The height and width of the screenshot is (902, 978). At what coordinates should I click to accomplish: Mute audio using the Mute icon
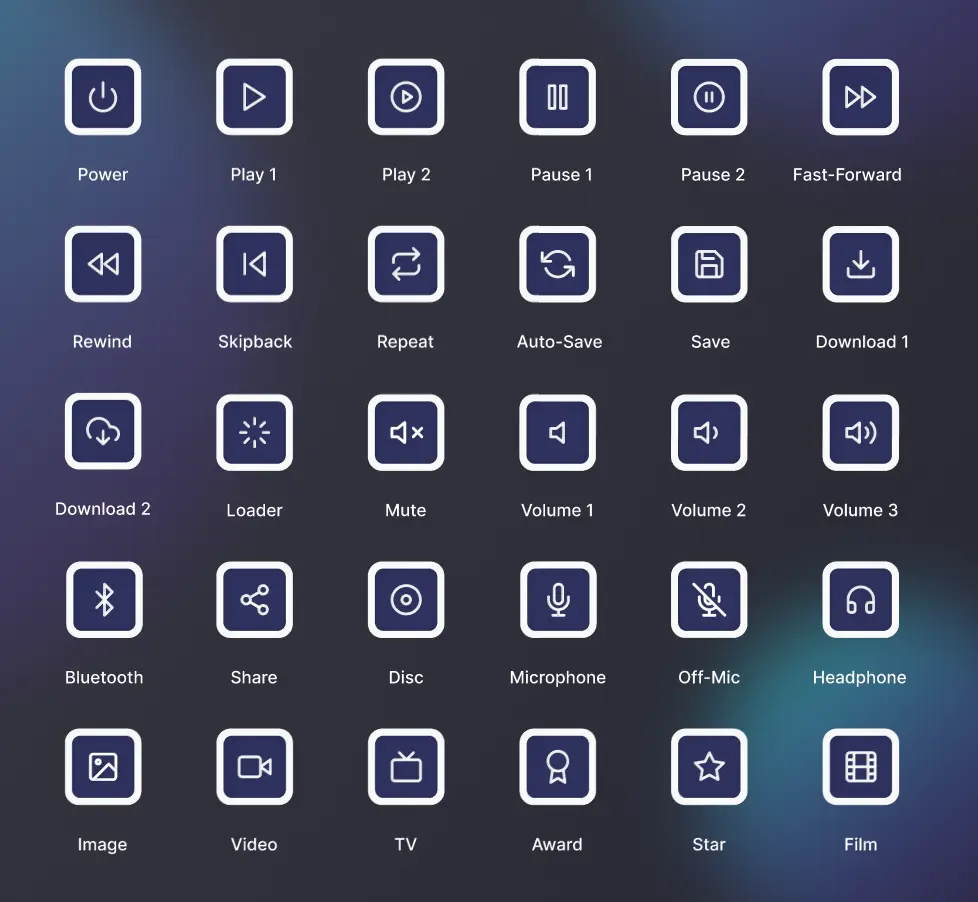coord(406,433)
